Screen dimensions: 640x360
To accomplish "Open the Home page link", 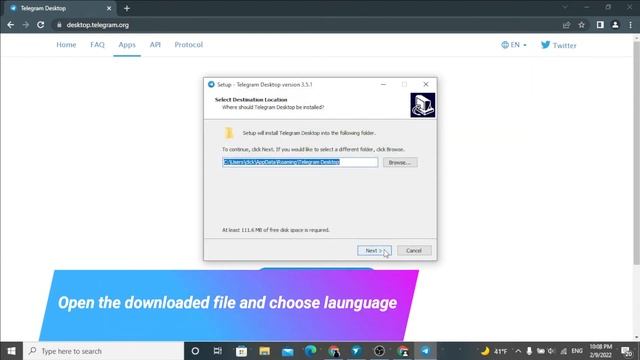I will (x=66, y=45).
